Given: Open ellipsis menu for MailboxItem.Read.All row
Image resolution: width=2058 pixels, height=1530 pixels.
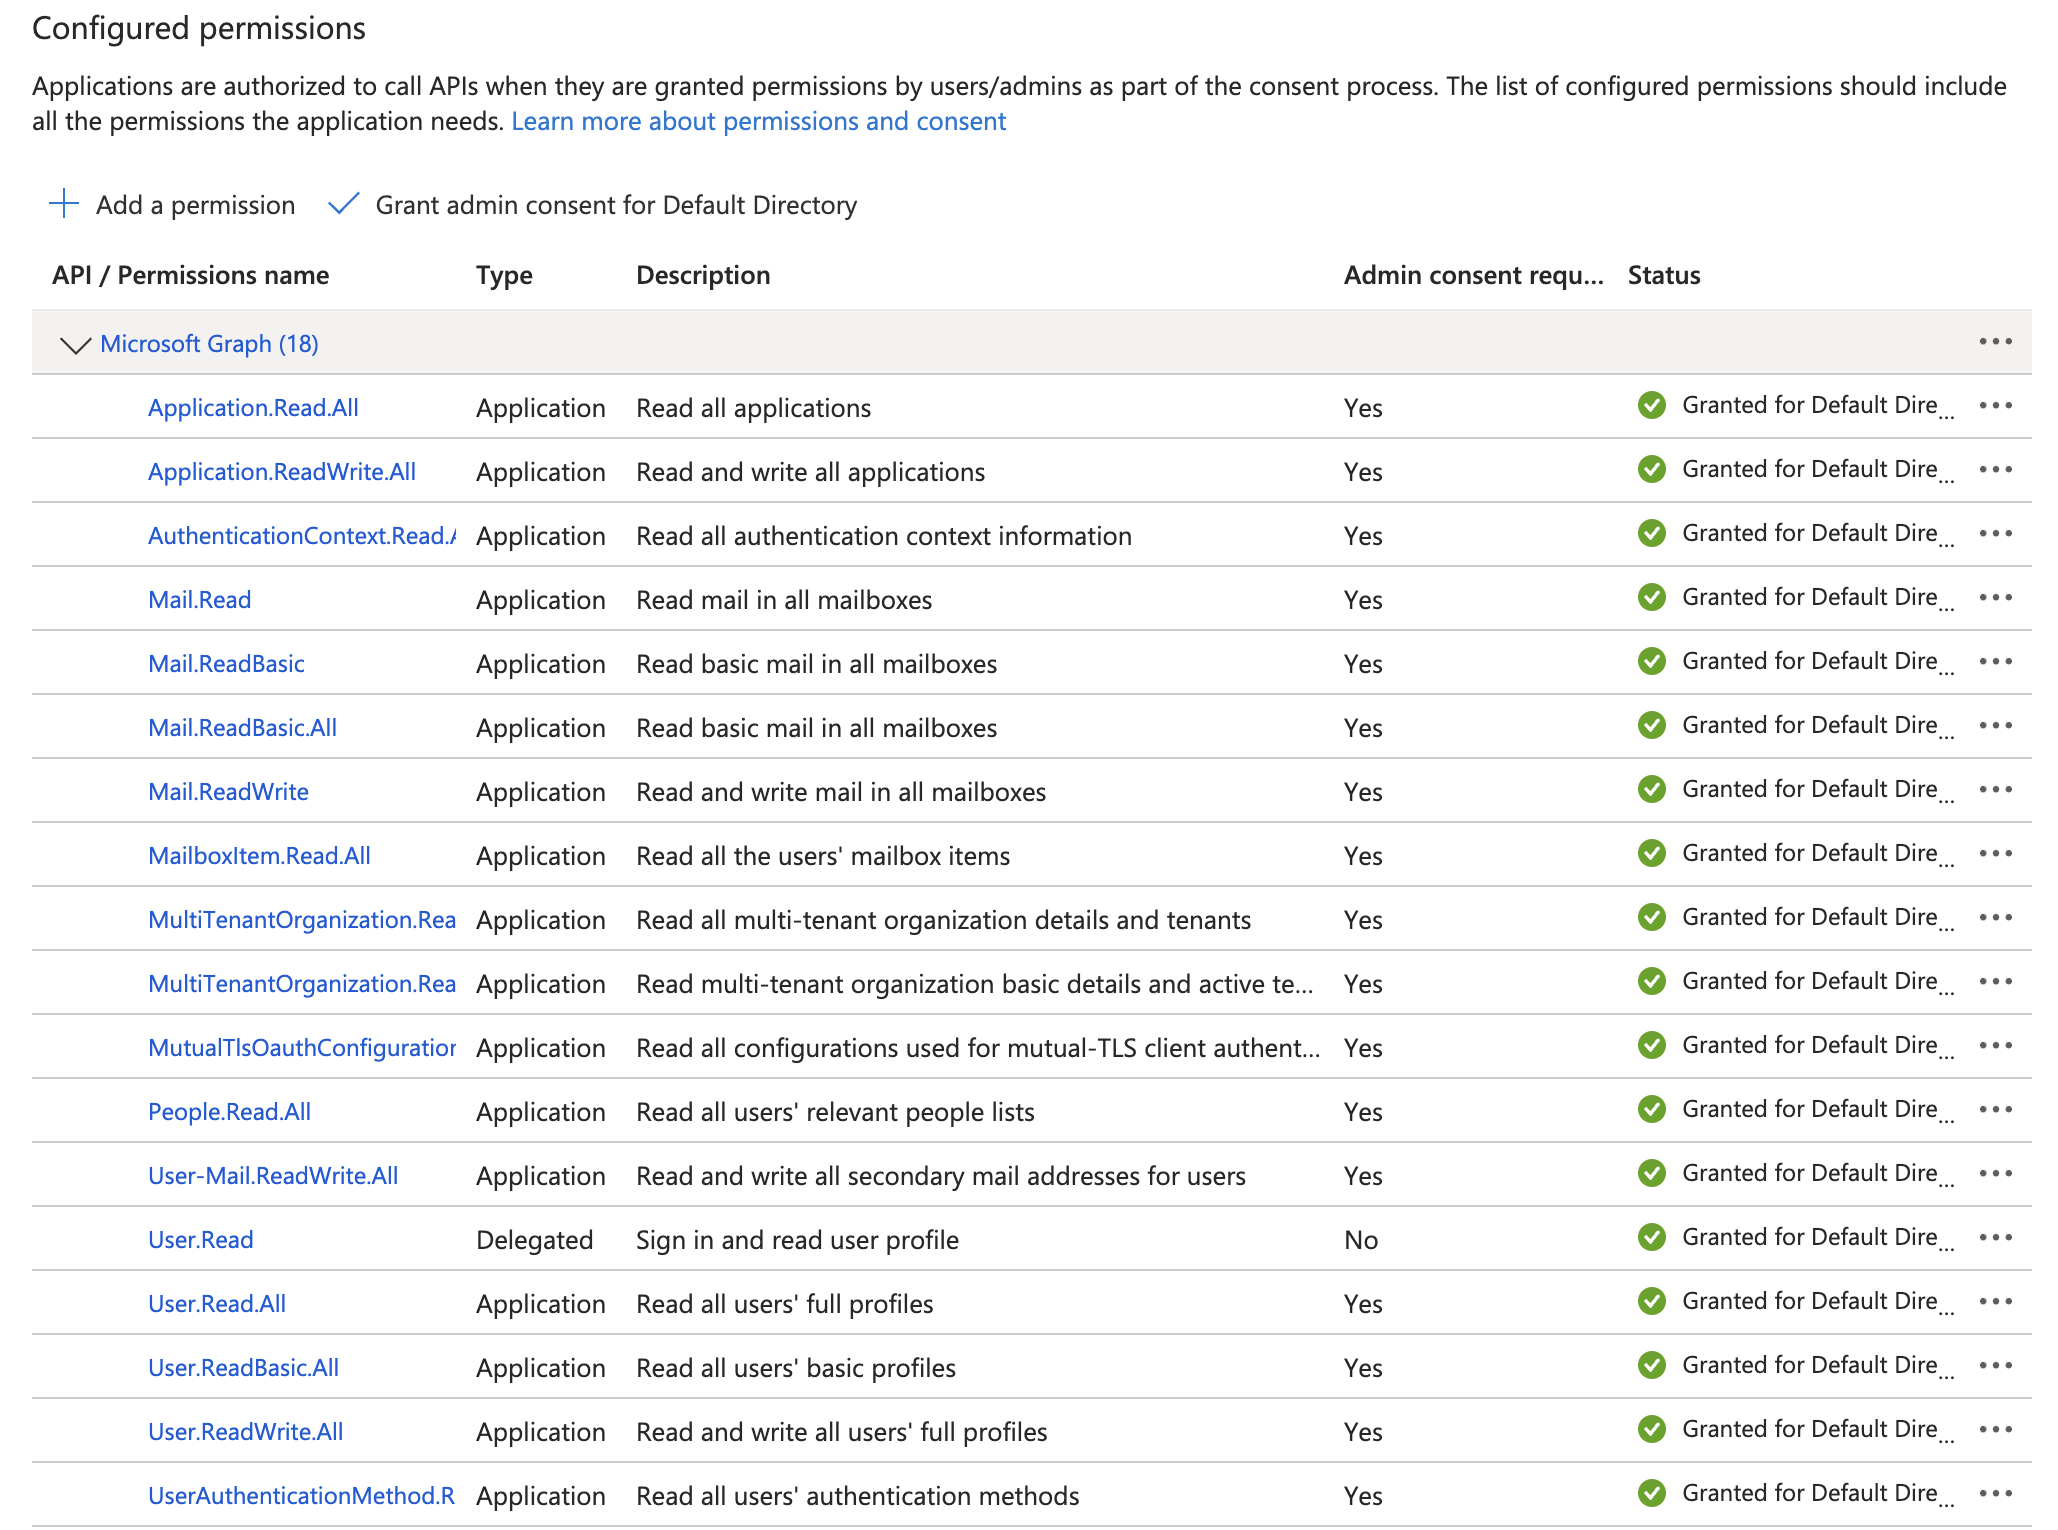Looking at the screenshot, I should click(1995, 854).
